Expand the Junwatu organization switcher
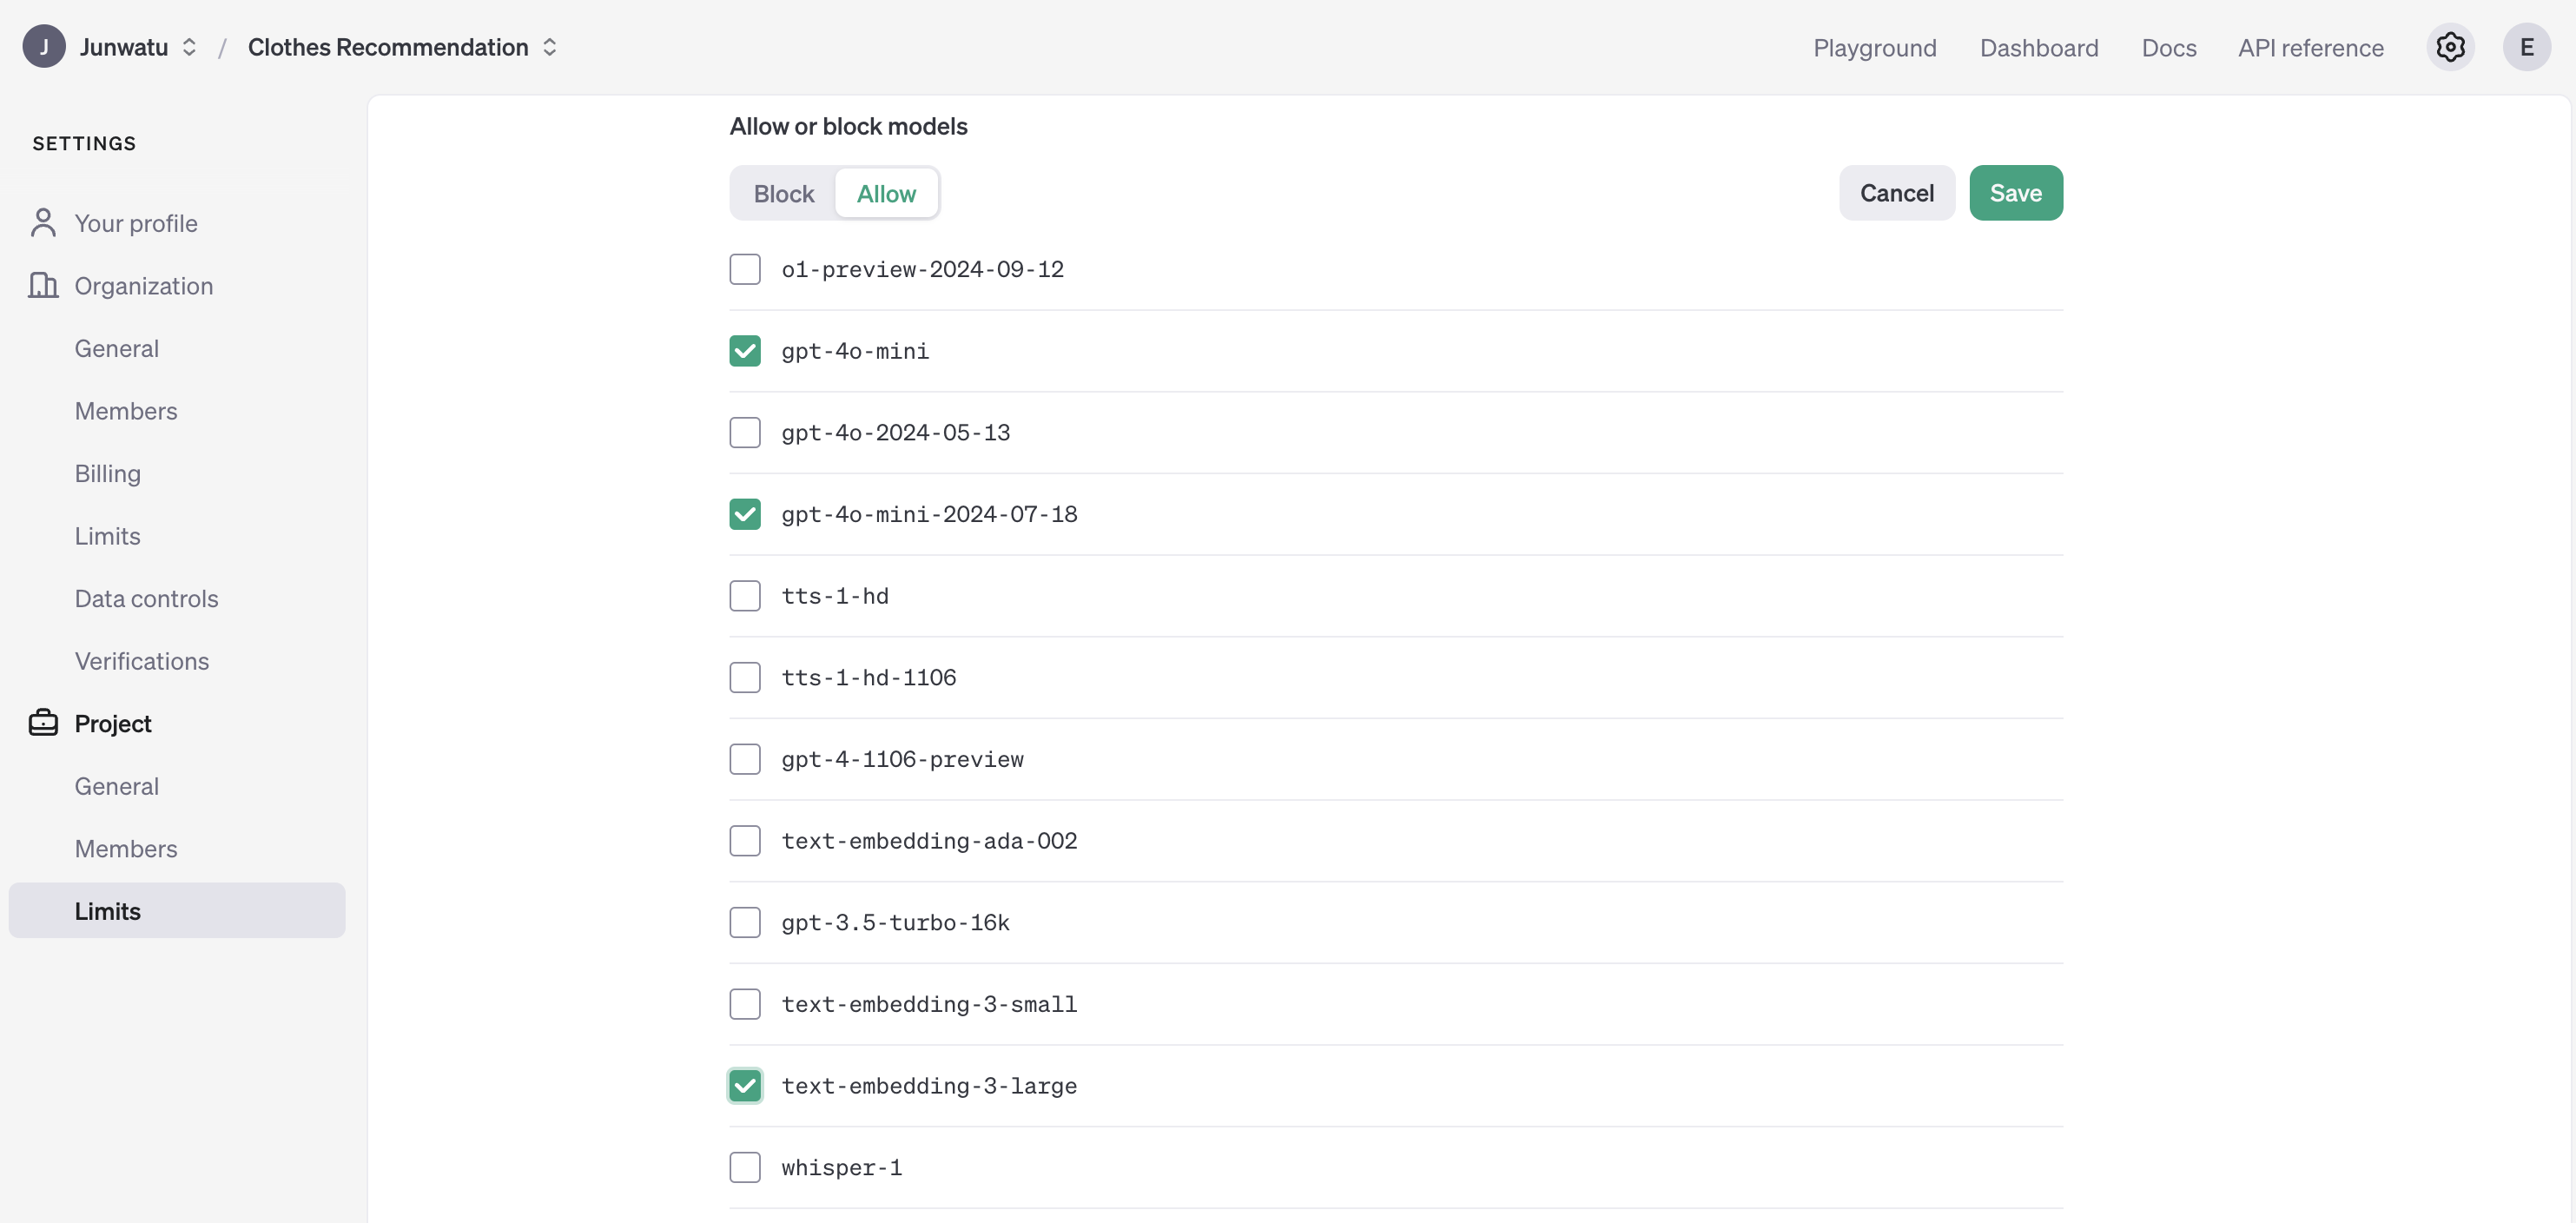 click(188, 47)
